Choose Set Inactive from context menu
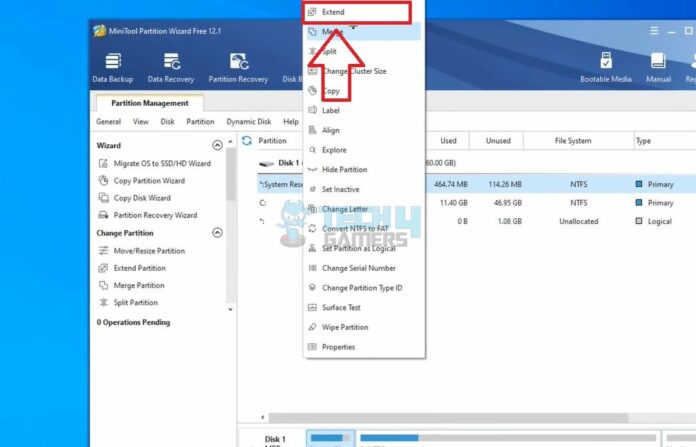Image resolution: width=696 pixels, height=447 pixels. point(364,189)
